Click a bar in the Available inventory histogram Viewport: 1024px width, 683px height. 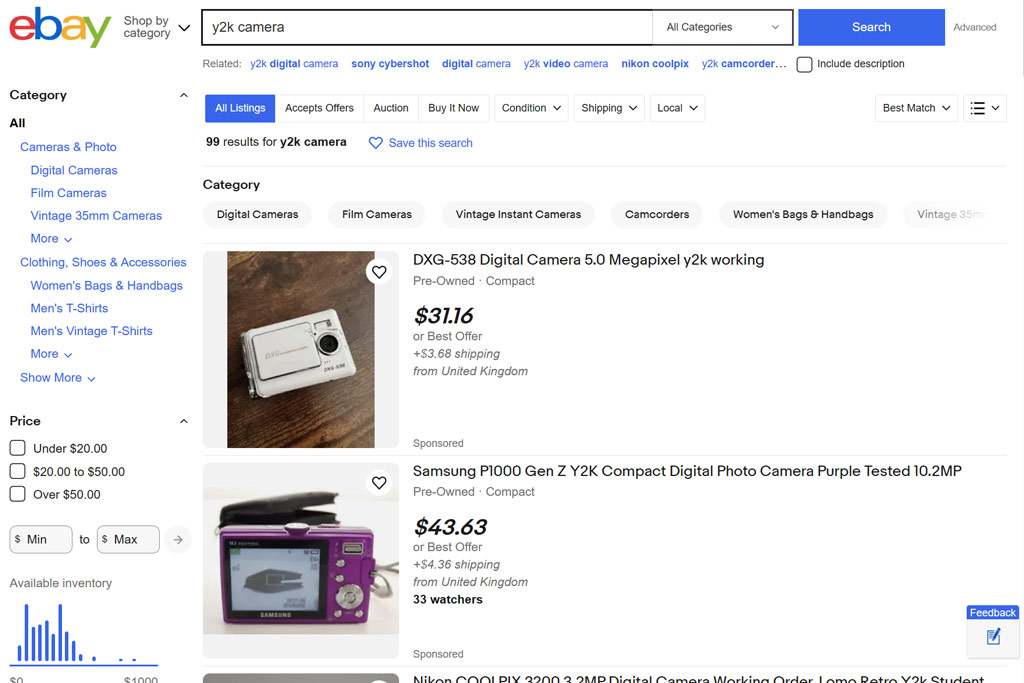point(27,634)
